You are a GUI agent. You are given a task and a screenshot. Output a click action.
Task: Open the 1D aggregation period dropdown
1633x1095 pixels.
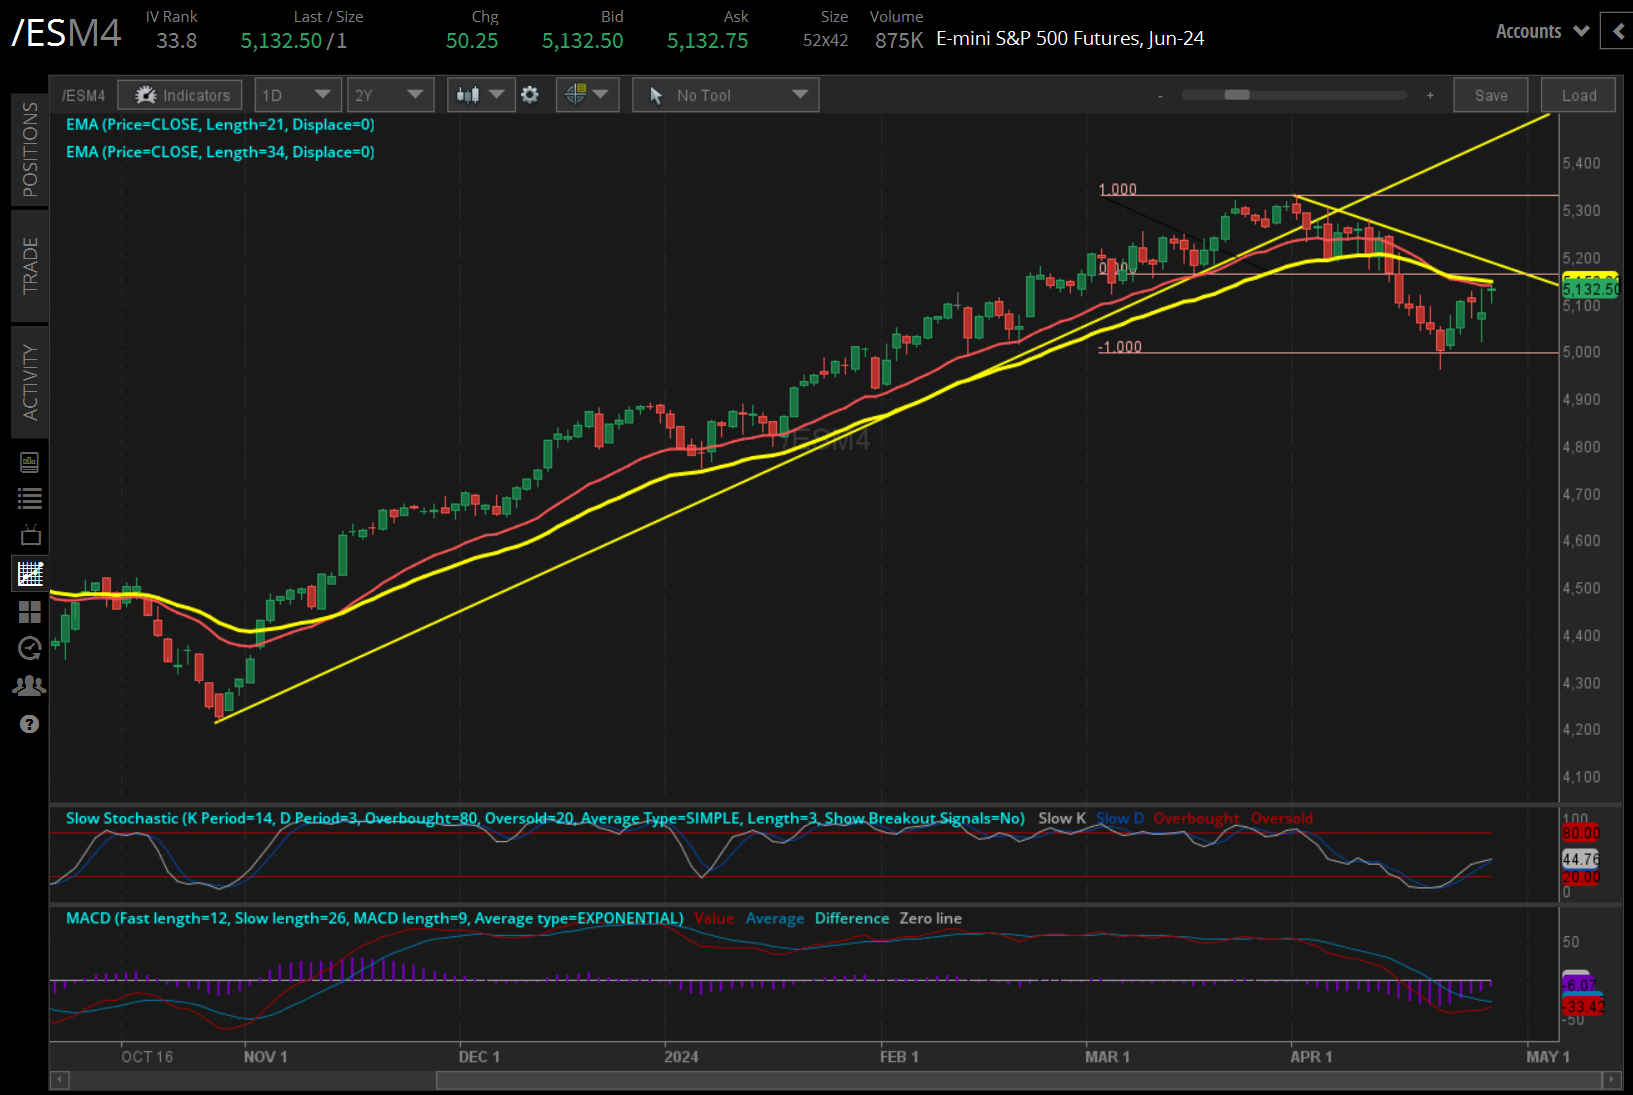pos(297,95)
